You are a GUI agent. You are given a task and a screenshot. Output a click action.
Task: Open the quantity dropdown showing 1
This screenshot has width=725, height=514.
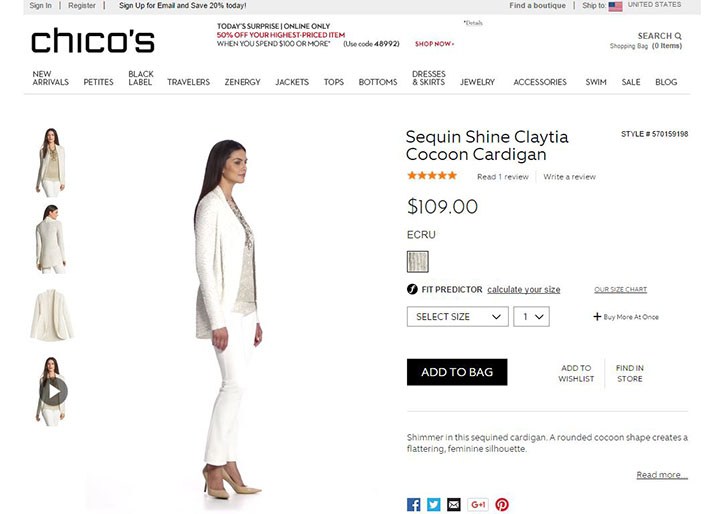pos(531,317)
